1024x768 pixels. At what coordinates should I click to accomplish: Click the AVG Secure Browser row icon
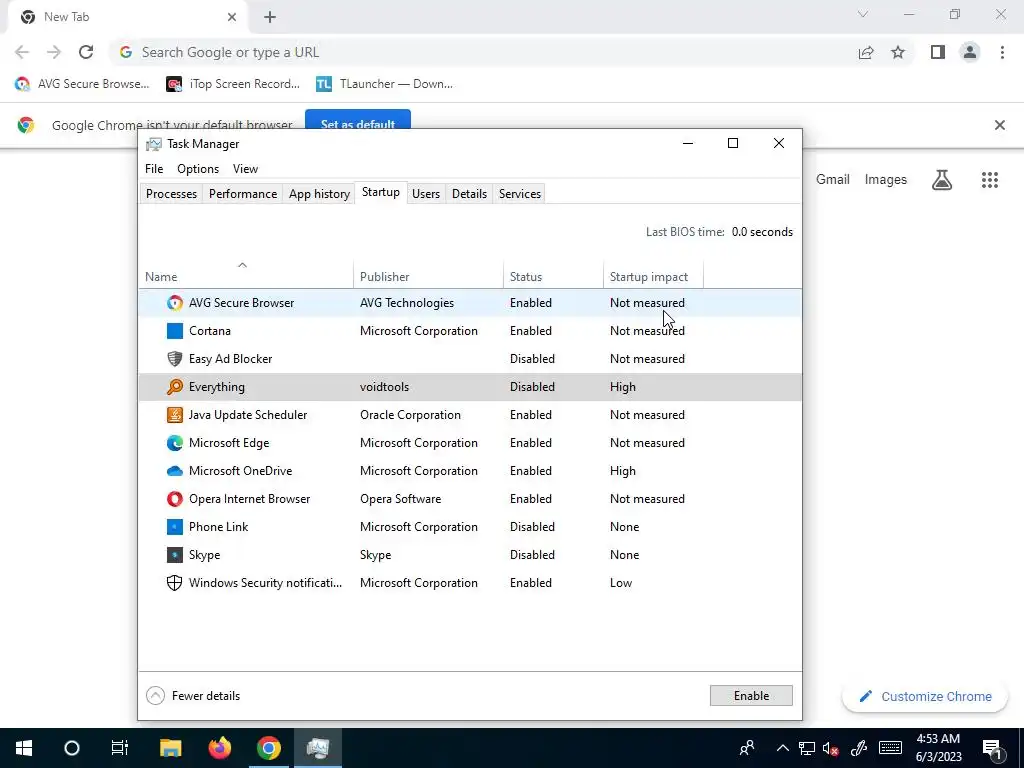coord(174,303)
